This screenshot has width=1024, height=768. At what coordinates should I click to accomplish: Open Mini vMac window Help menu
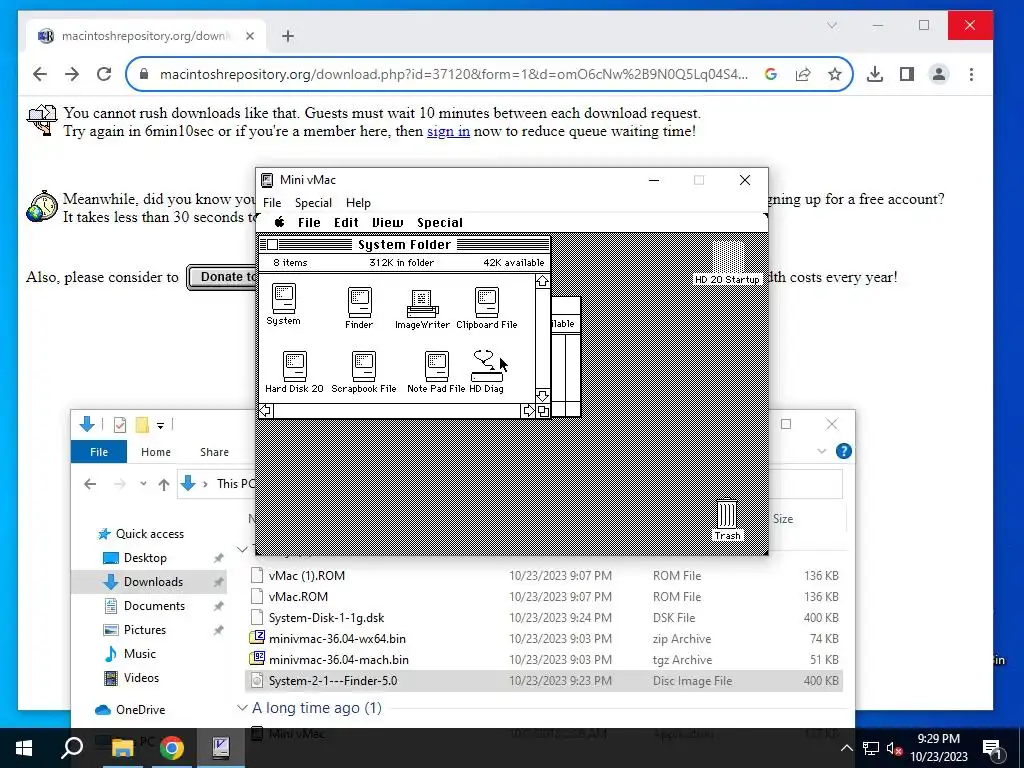point(358,202)
